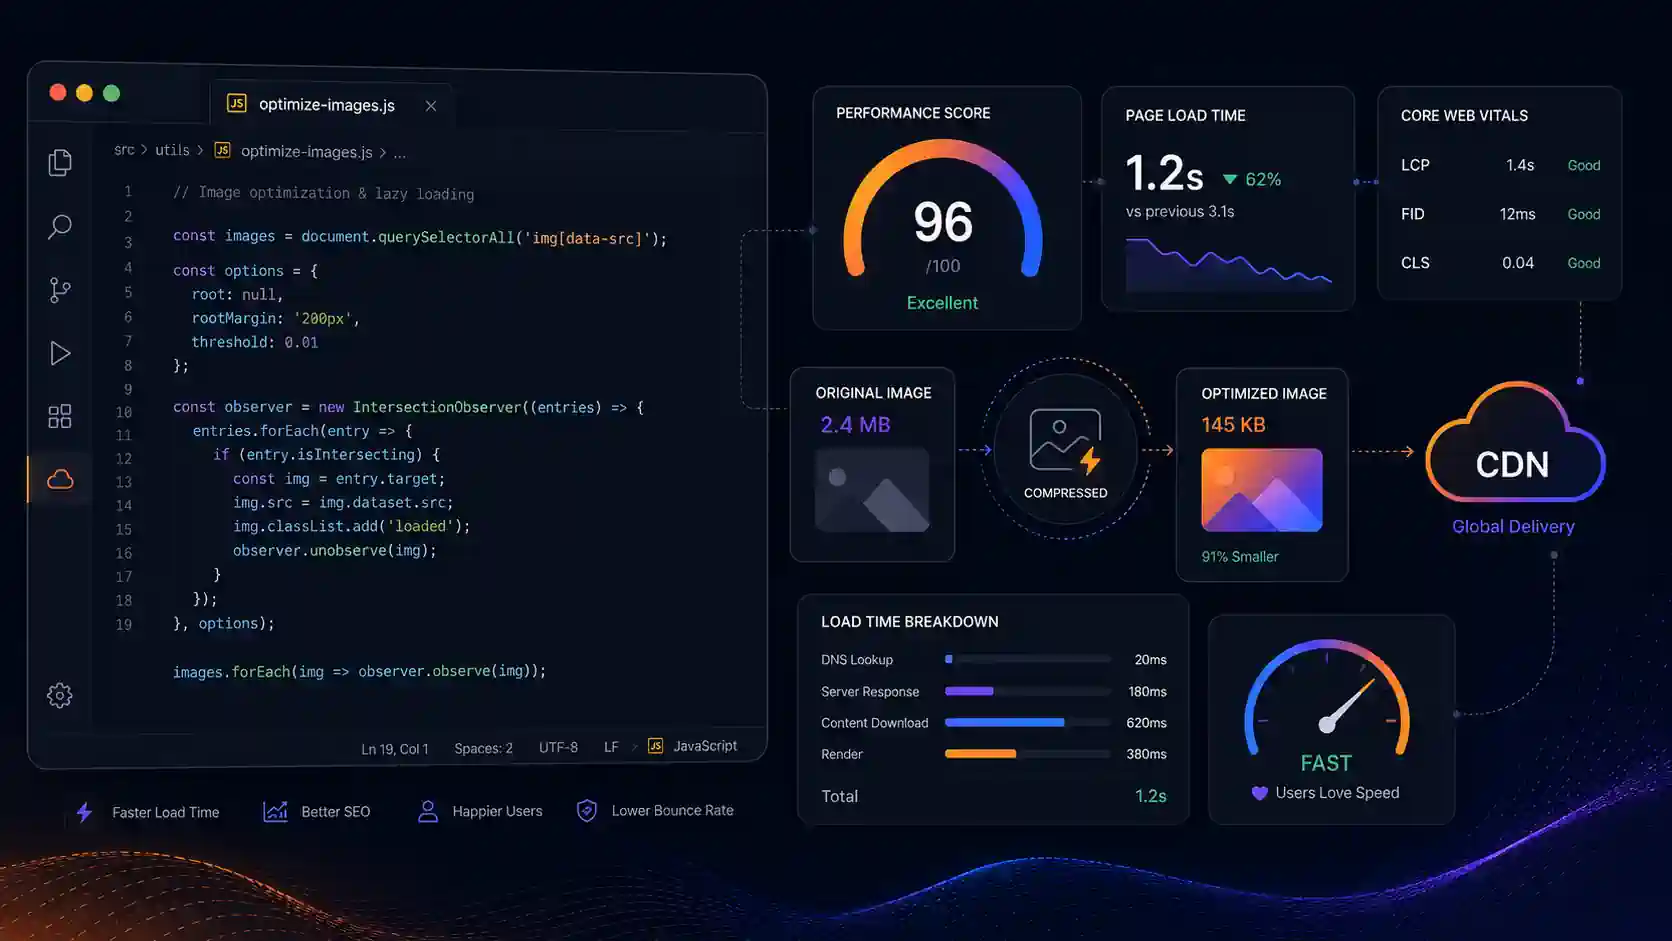The height and width of the screenshot is (941, 1672).
Task: Click the utils breadcrumb segment
Action: [x=172, y=150]
